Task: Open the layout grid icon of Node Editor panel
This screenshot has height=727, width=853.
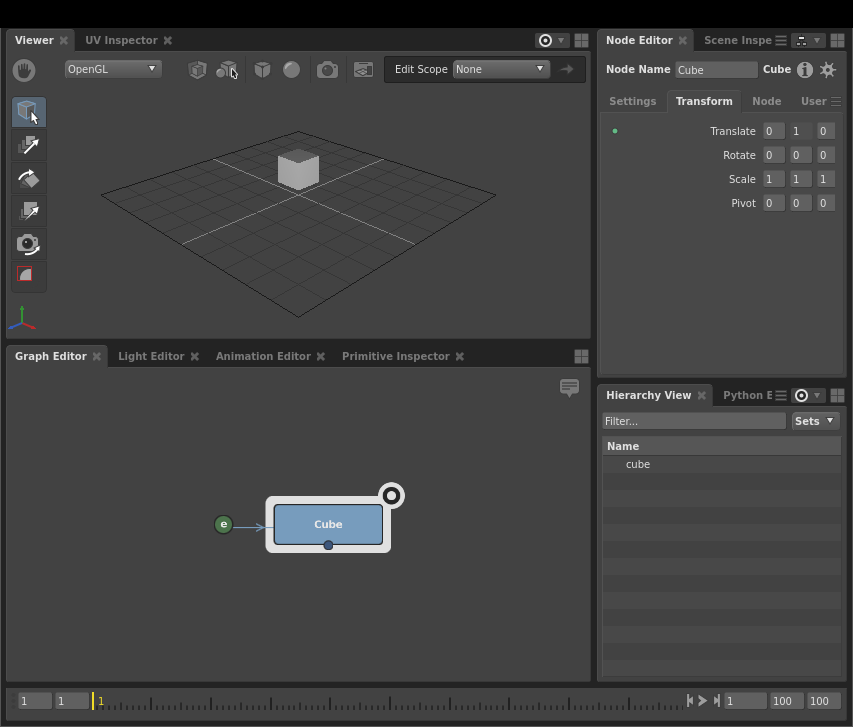Action: click(838, 40)
